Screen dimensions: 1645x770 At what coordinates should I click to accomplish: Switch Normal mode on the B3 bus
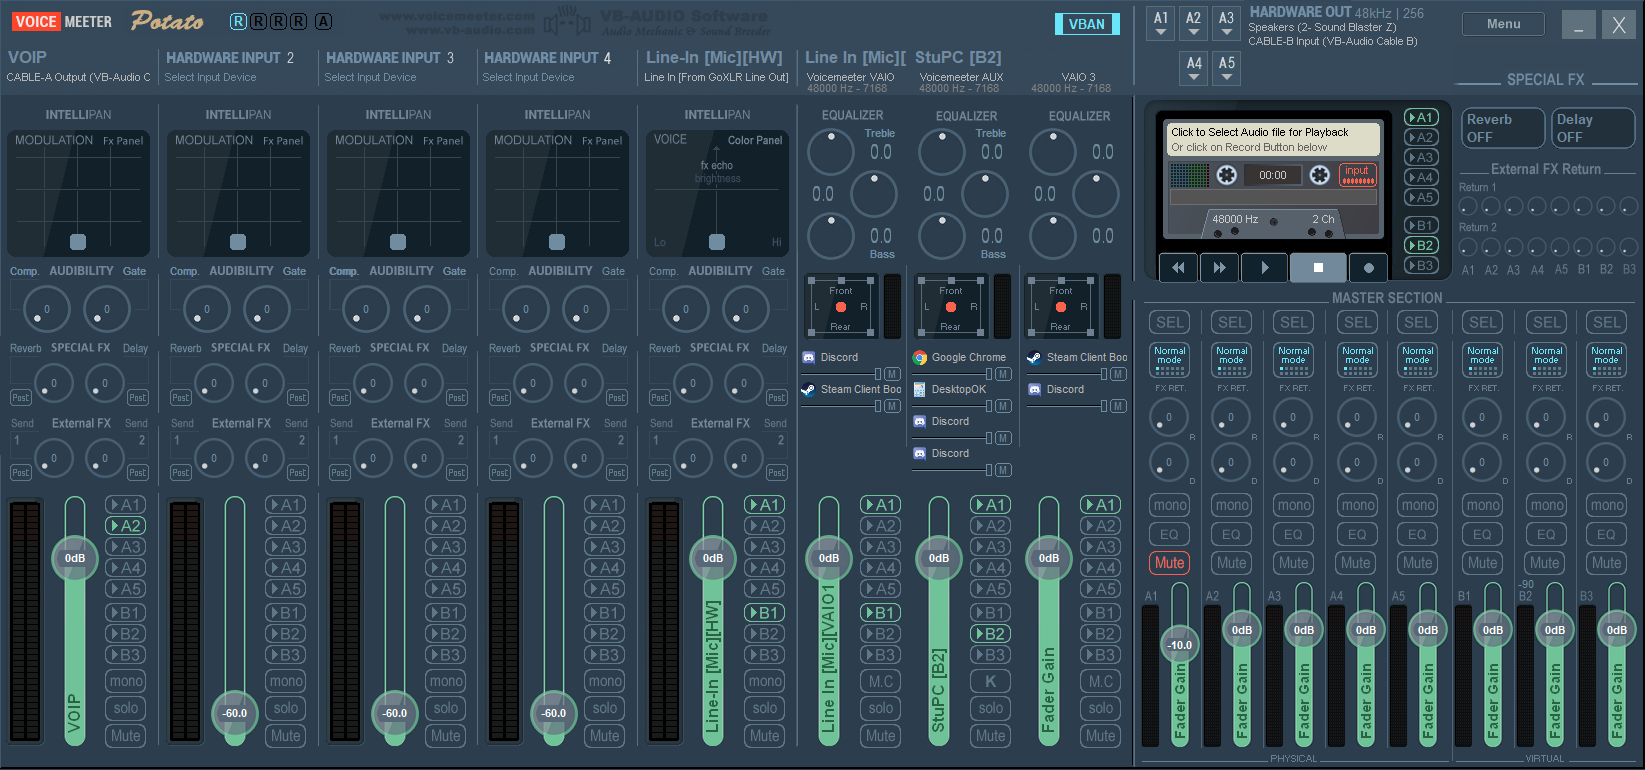click(x=1607, y=360)
